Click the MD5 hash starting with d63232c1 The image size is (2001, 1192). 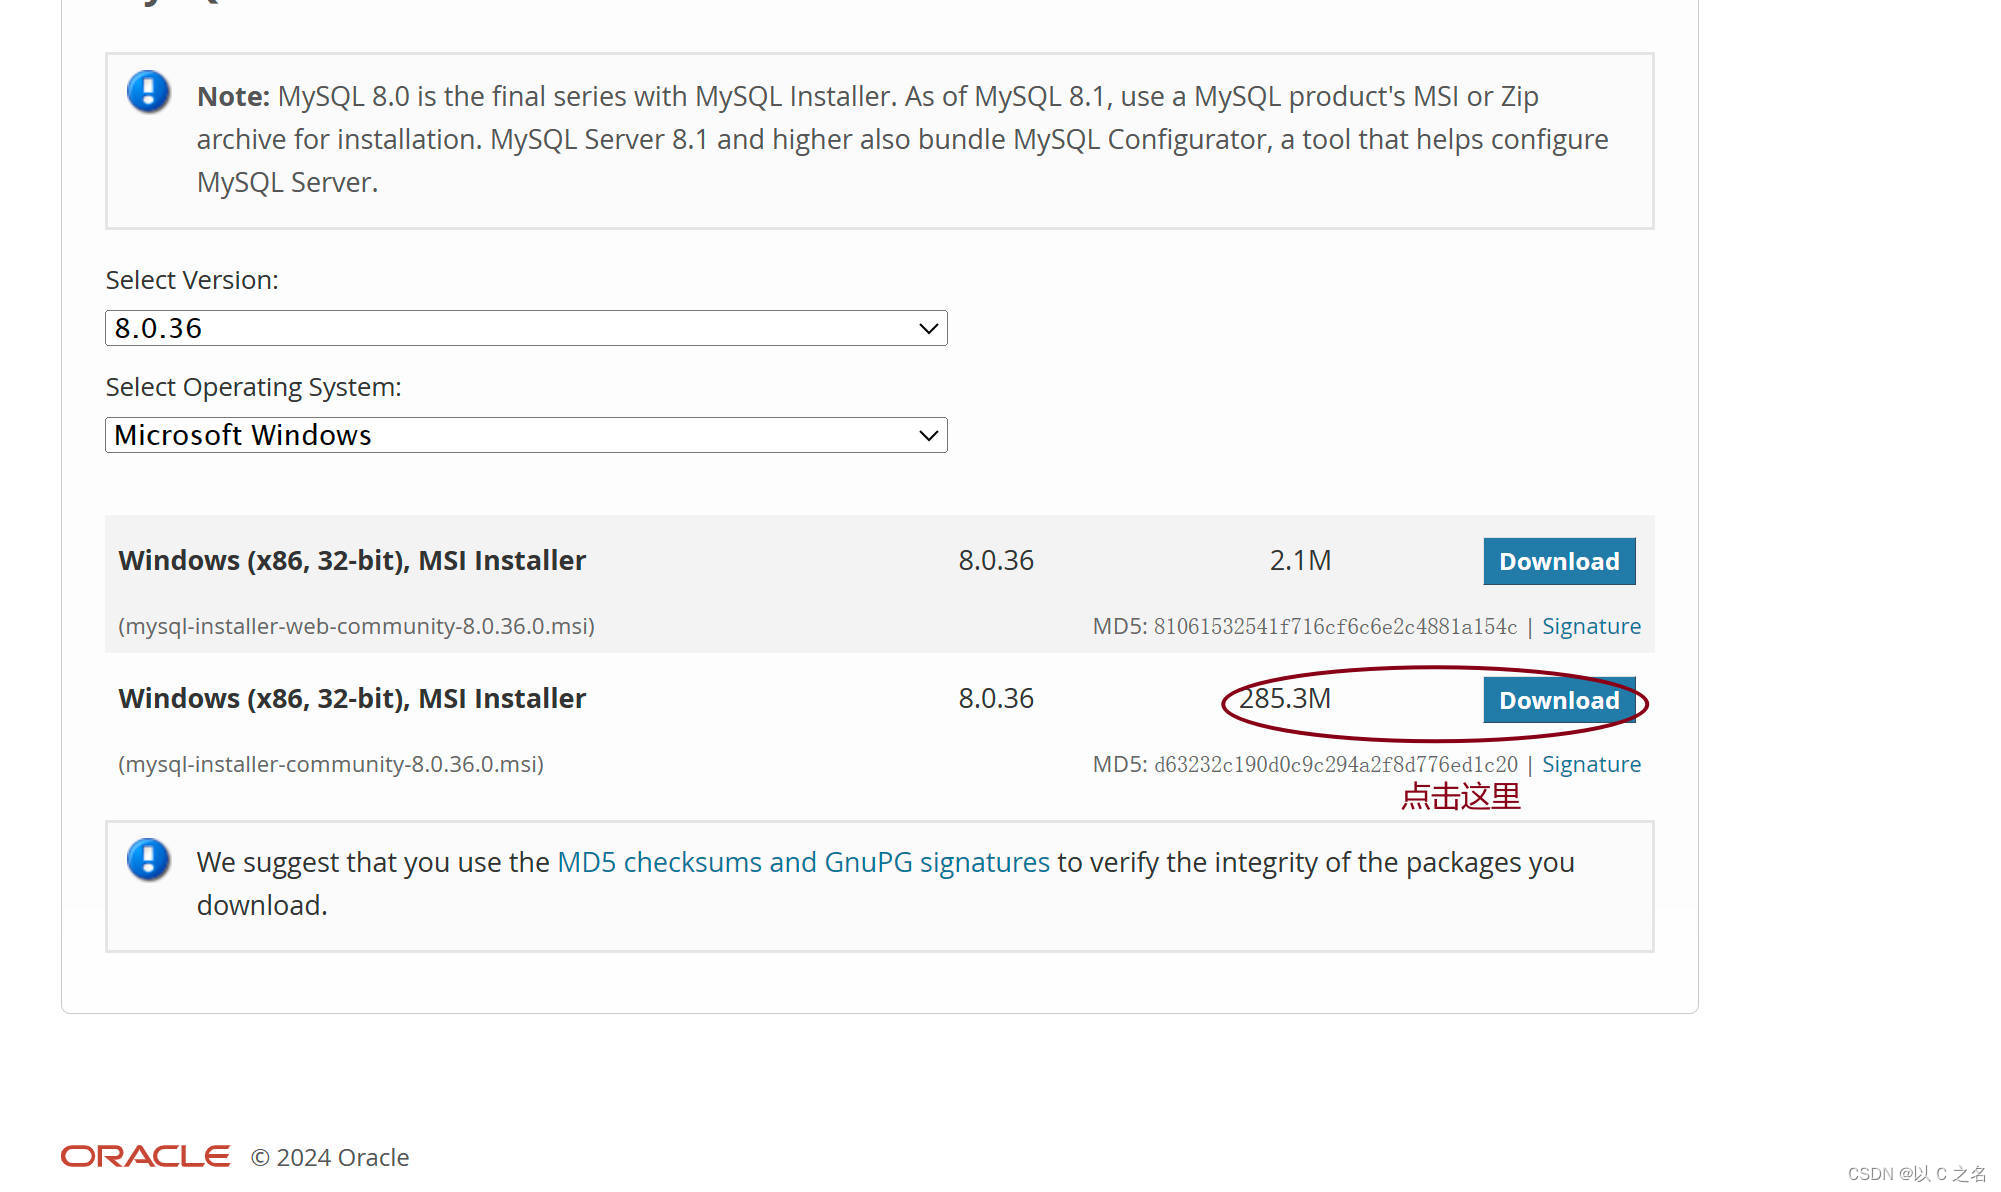click(x=1334, y=764)
